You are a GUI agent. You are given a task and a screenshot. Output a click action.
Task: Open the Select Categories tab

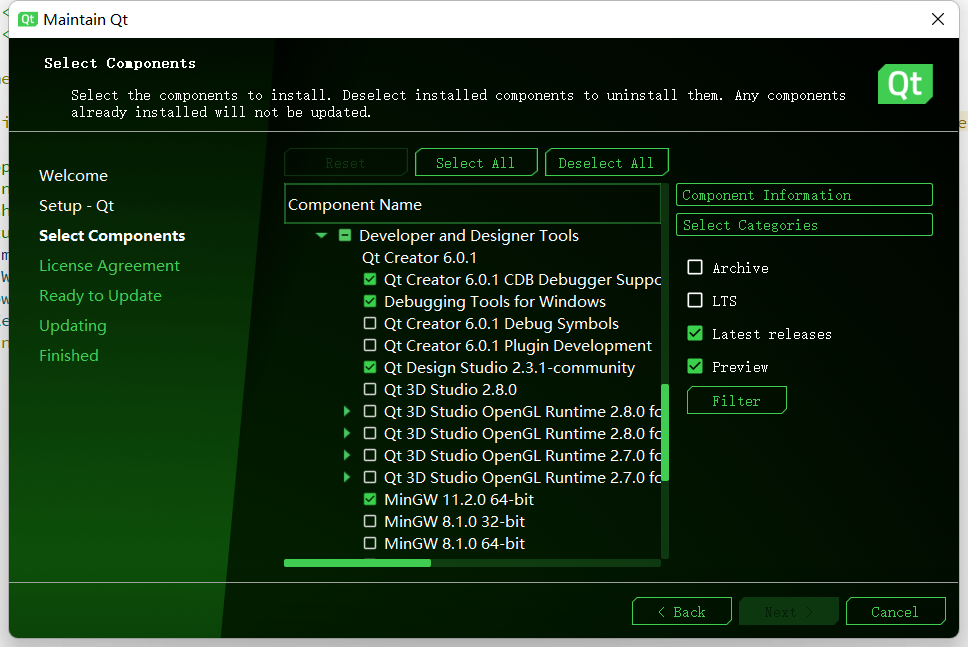[x=804, y=225]
